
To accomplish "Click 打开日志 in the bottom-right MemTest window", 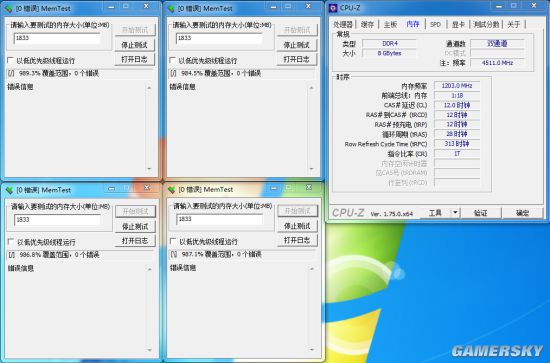I will pyautogui.click(x=297, y=241).
